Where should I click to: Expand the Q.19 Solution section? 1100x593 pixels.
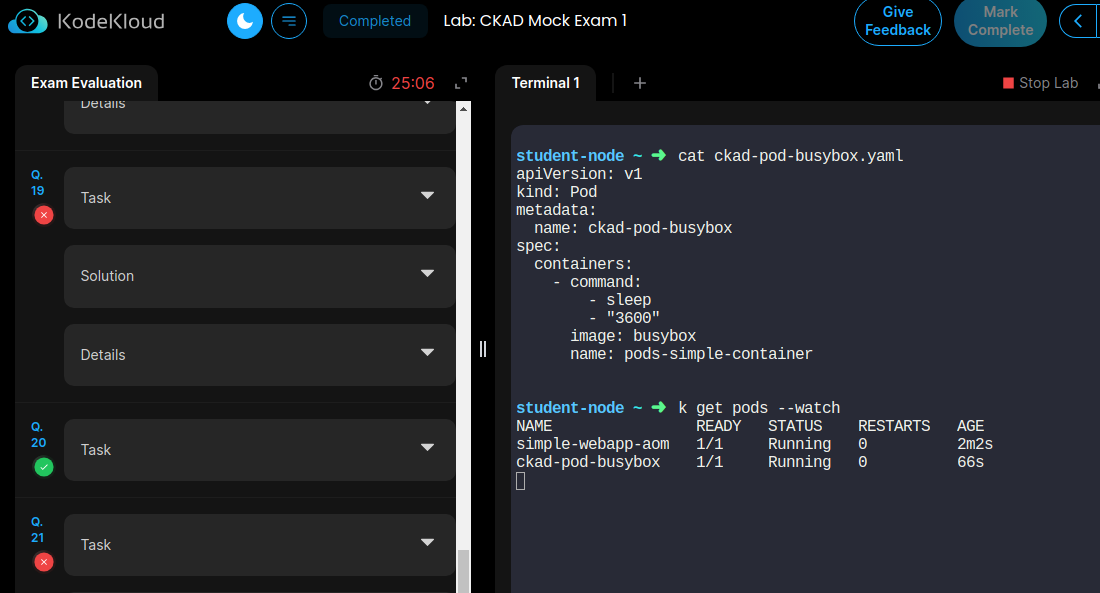tap(259, 276)
